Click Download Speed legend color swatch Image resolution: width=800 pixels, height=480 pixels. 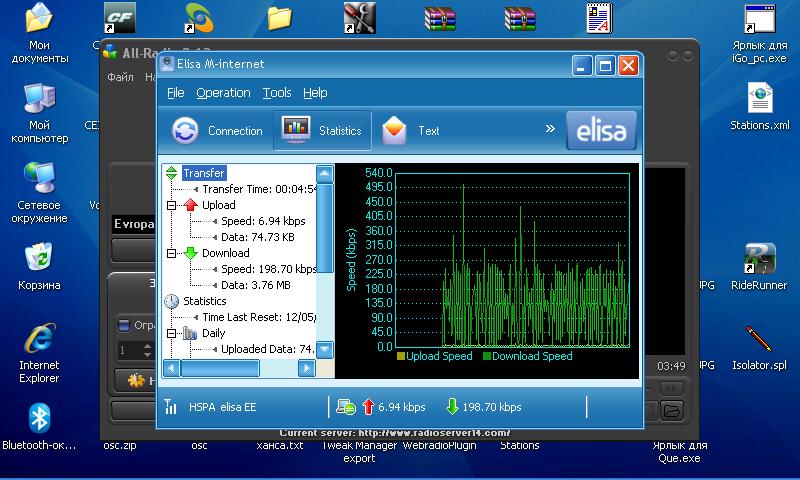click(x=488, y=356)
